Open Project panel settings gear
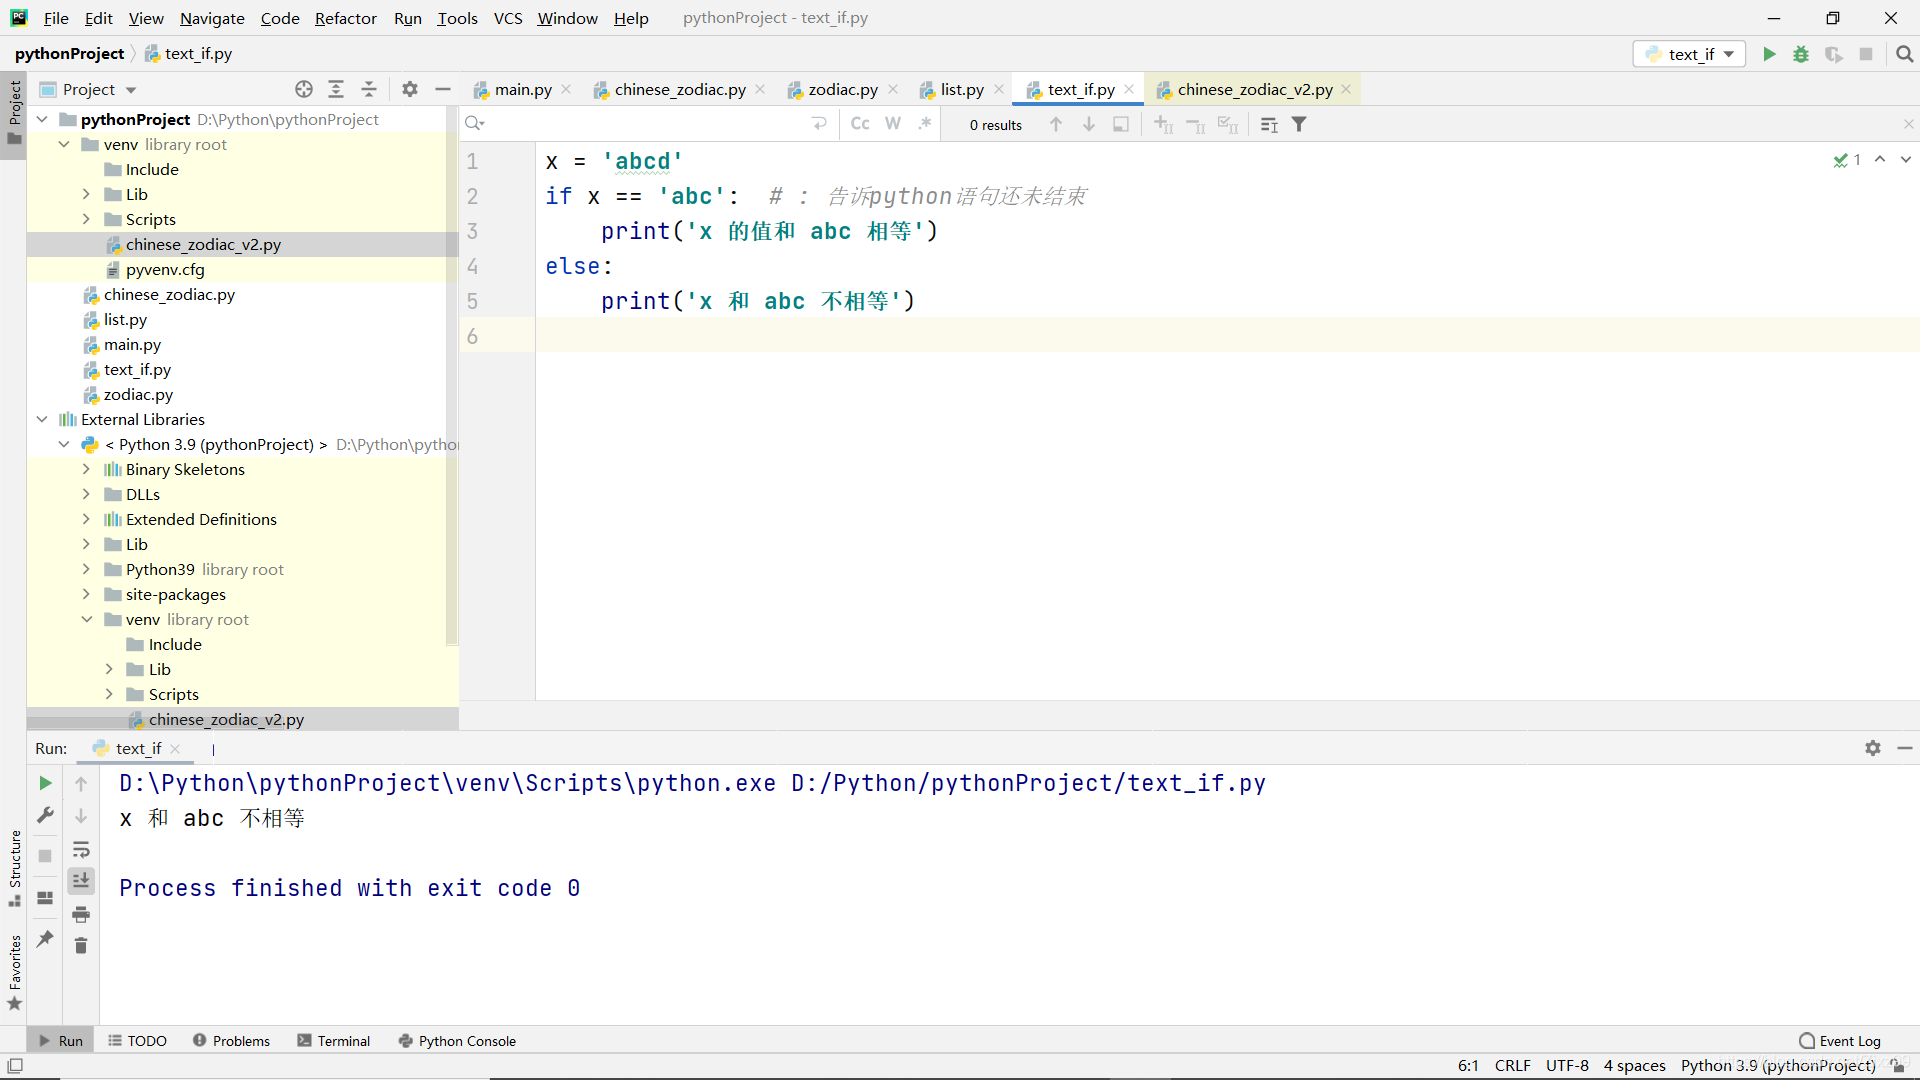This screenshot has height=1080, width=1920. pyautogui.click(x=410, y=89)
